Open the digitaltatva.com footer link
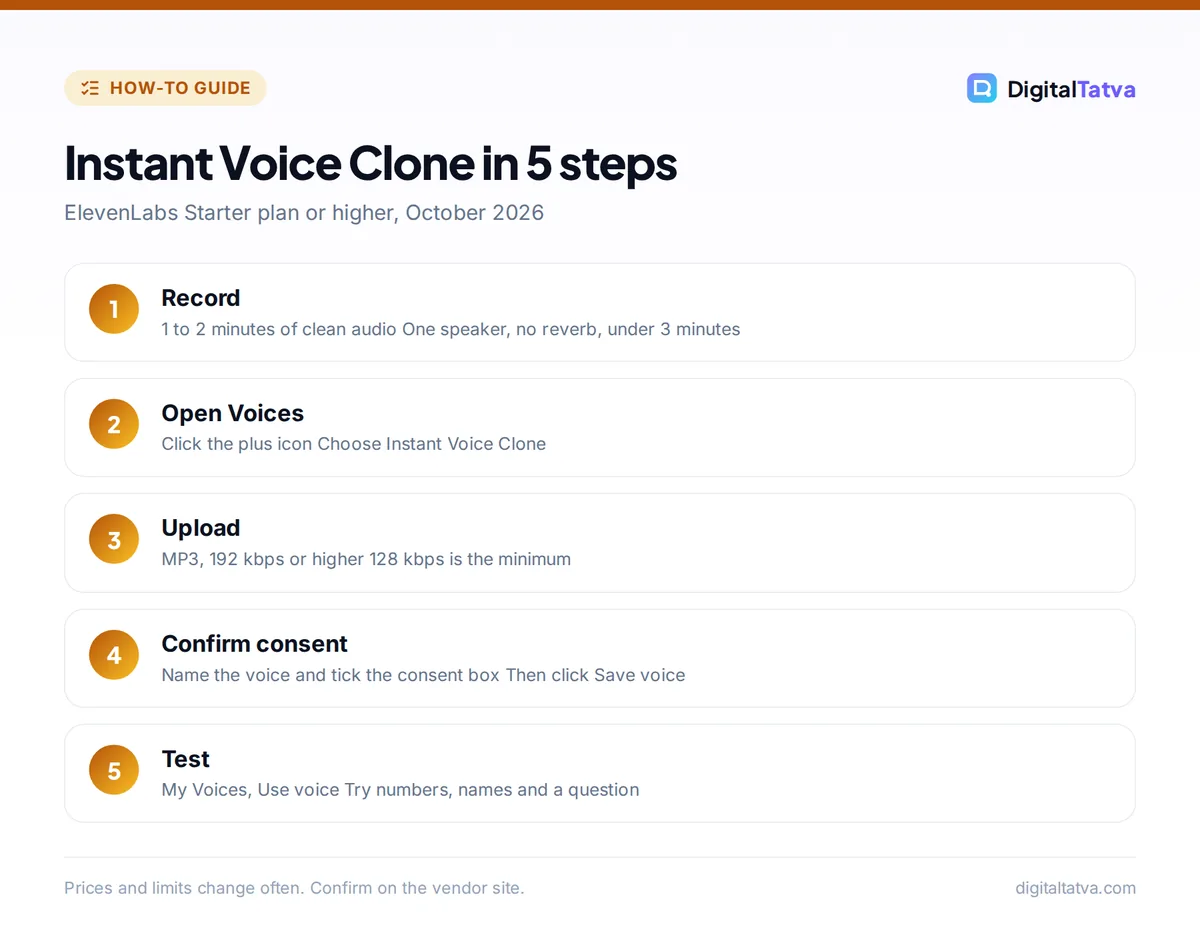The height and width of the screenshot is (947, 1200). pos(1075,888)
